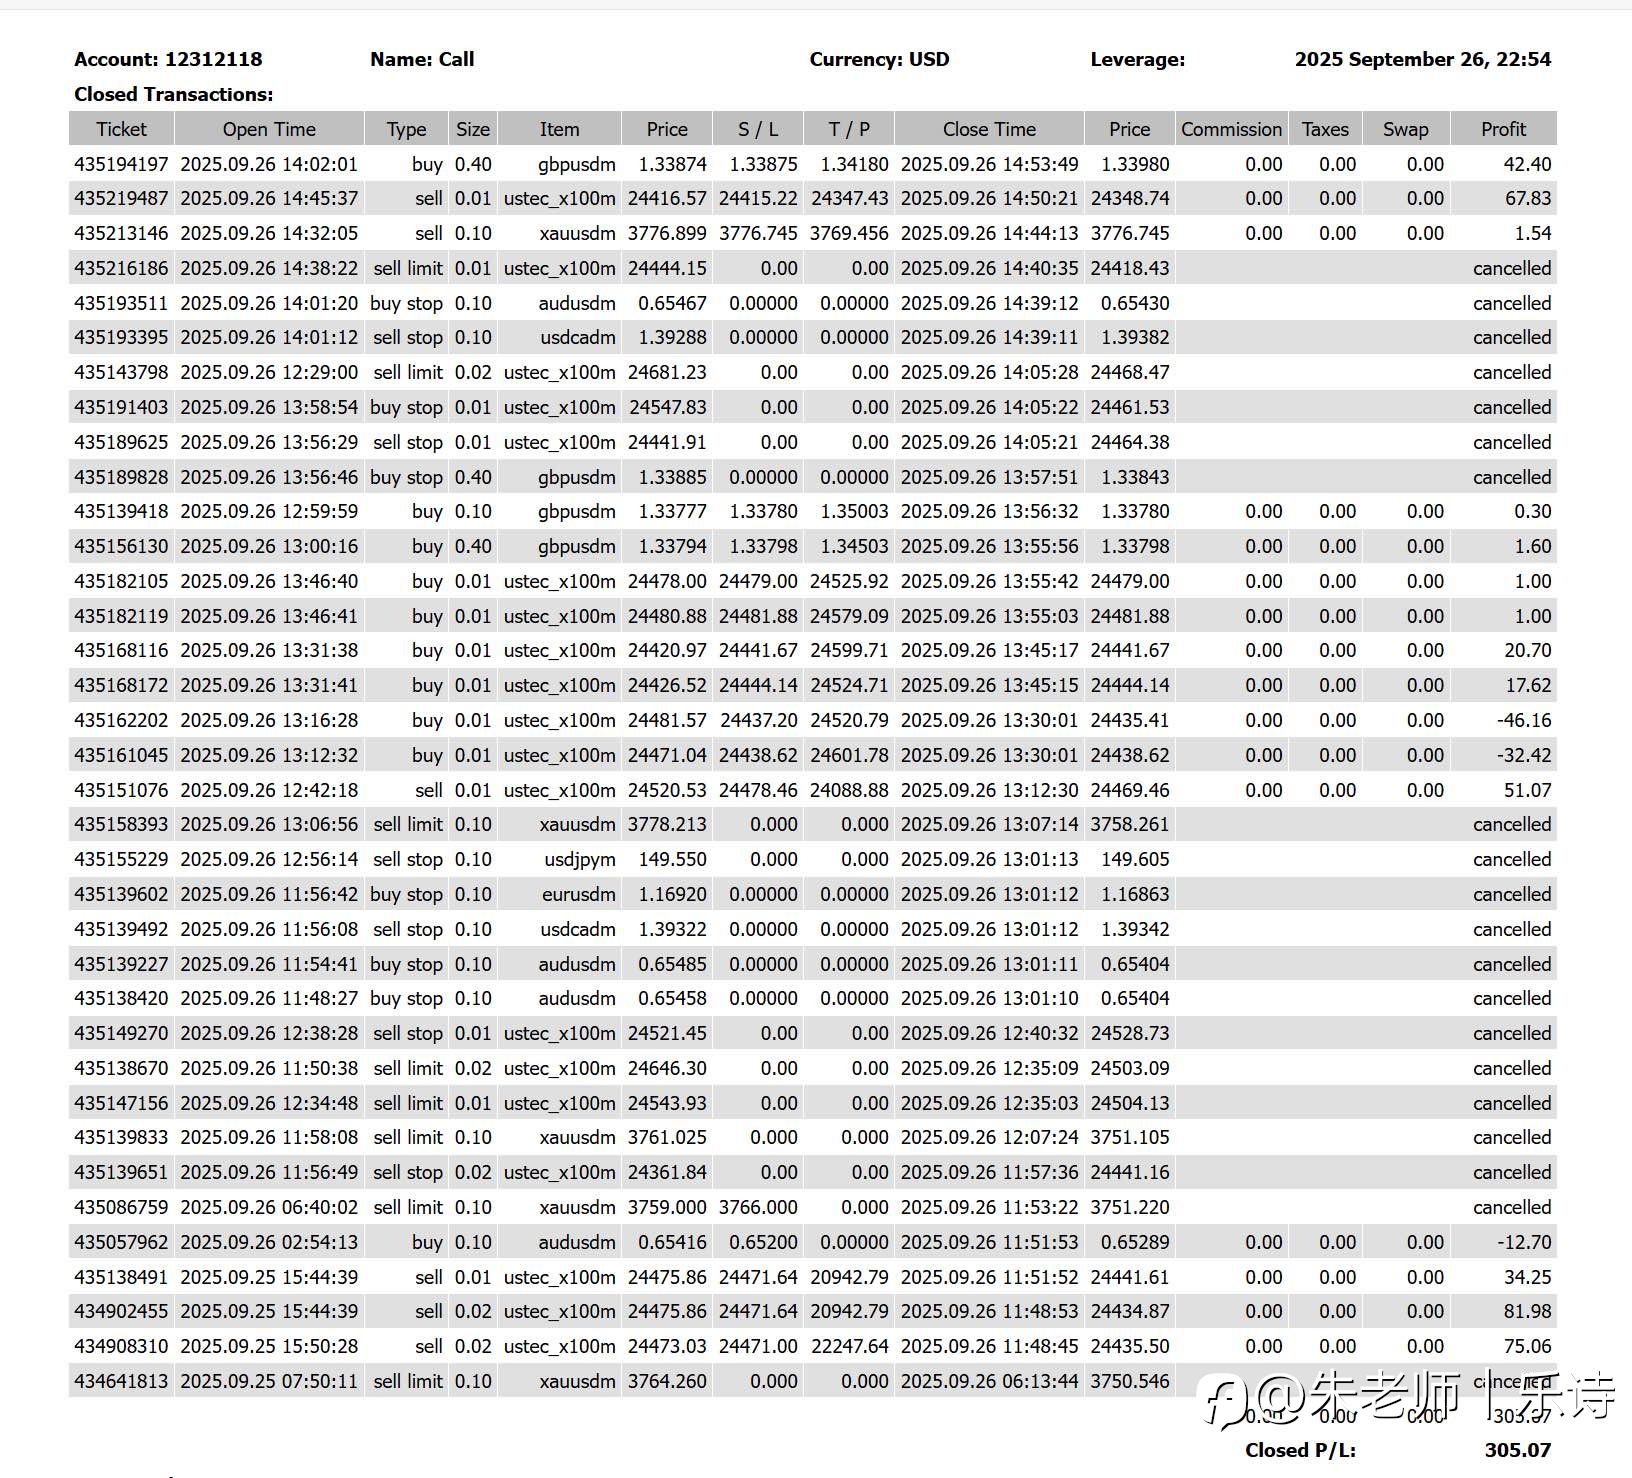This screenshot has width=1632, height=1478.
Task: Select the eurusdm item cell
Action: pos(579,894)
